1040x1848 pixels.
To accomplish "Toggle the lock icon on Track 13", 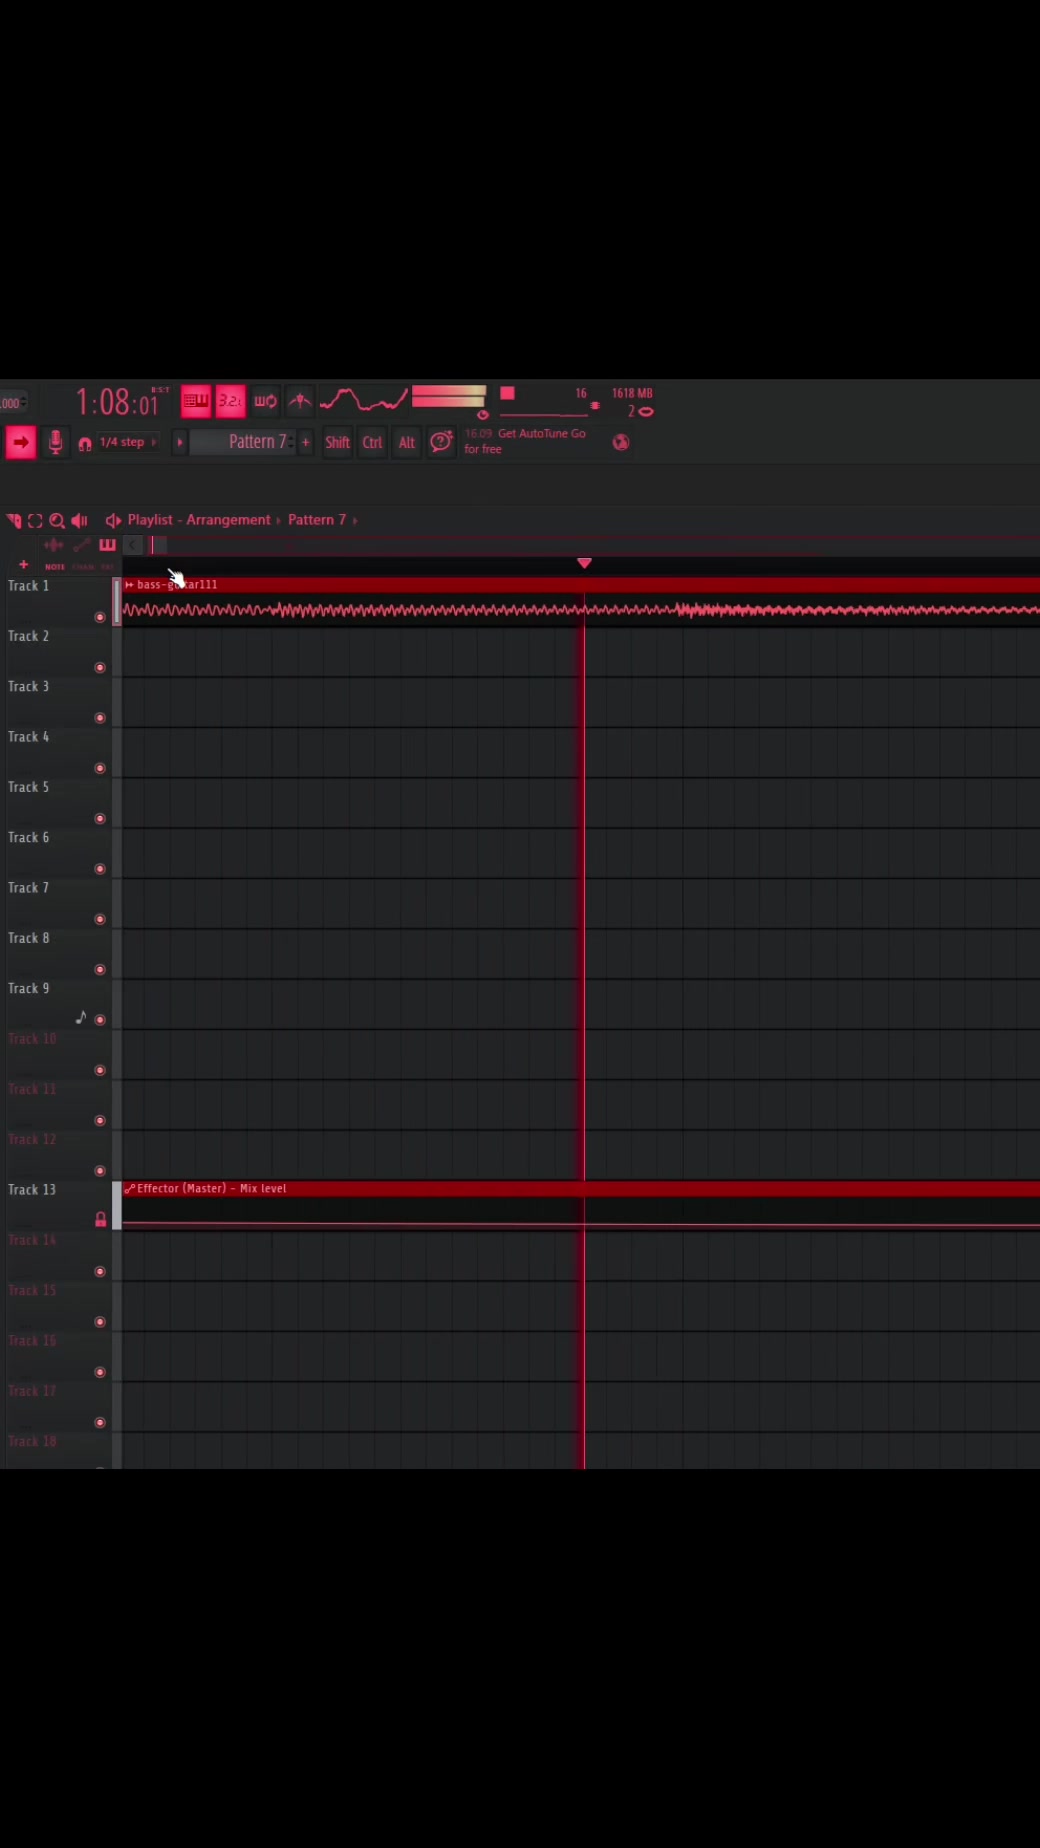I will (100, 1220).
